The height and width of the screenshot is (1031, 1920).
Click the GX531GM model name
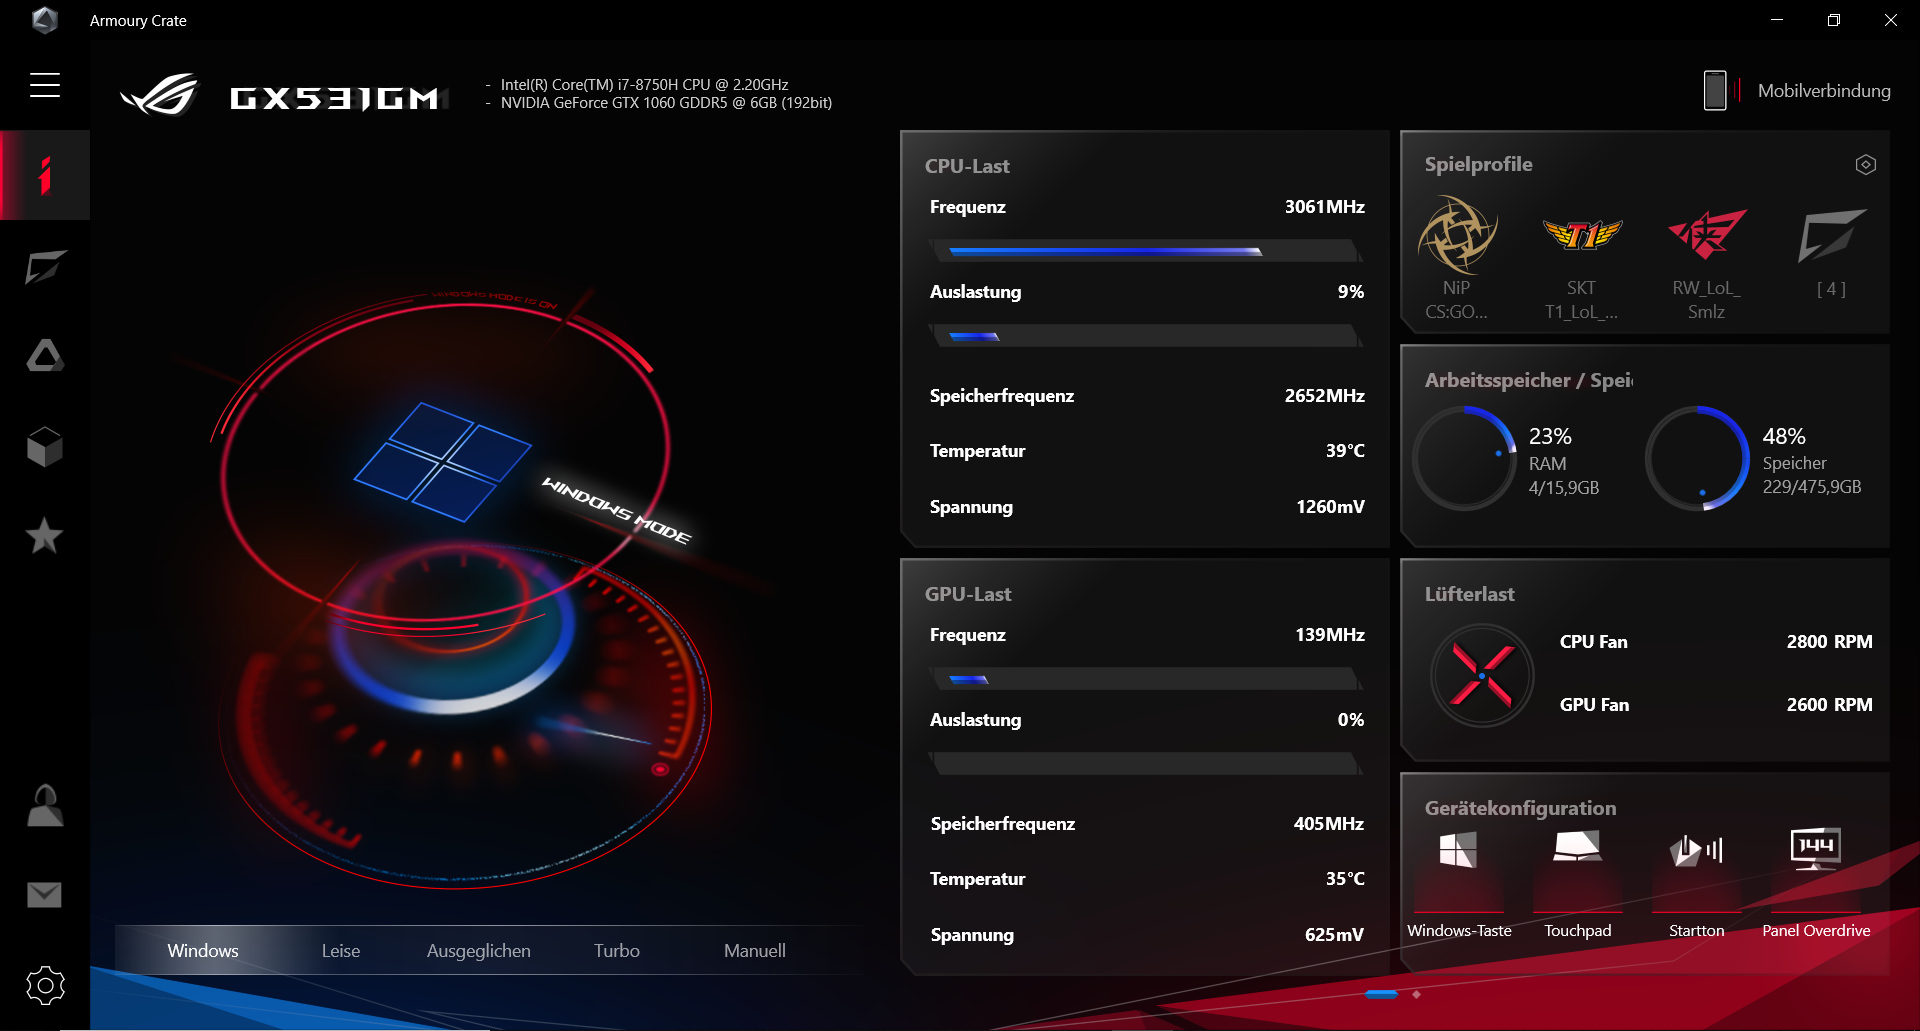(335, 98)
